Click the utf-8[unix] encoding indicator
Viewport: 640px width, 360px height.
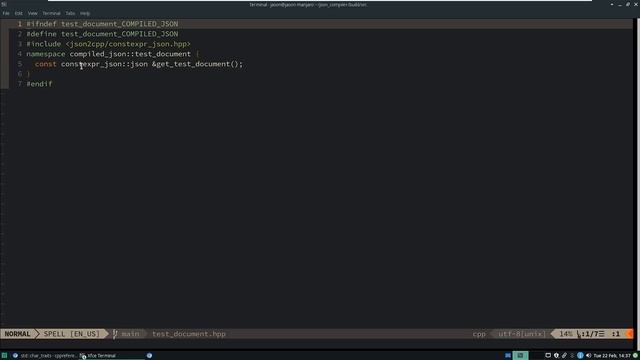coord(522,334)
